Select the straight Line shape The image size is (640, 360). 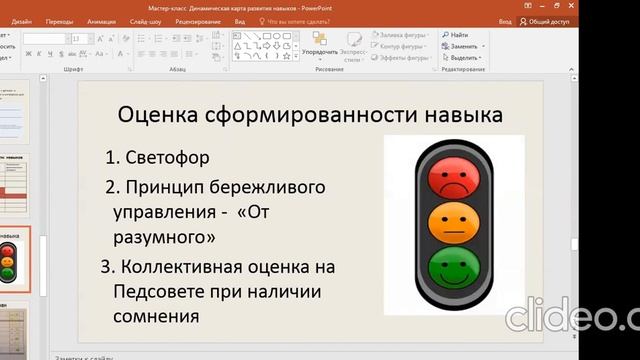pos(247,36)
